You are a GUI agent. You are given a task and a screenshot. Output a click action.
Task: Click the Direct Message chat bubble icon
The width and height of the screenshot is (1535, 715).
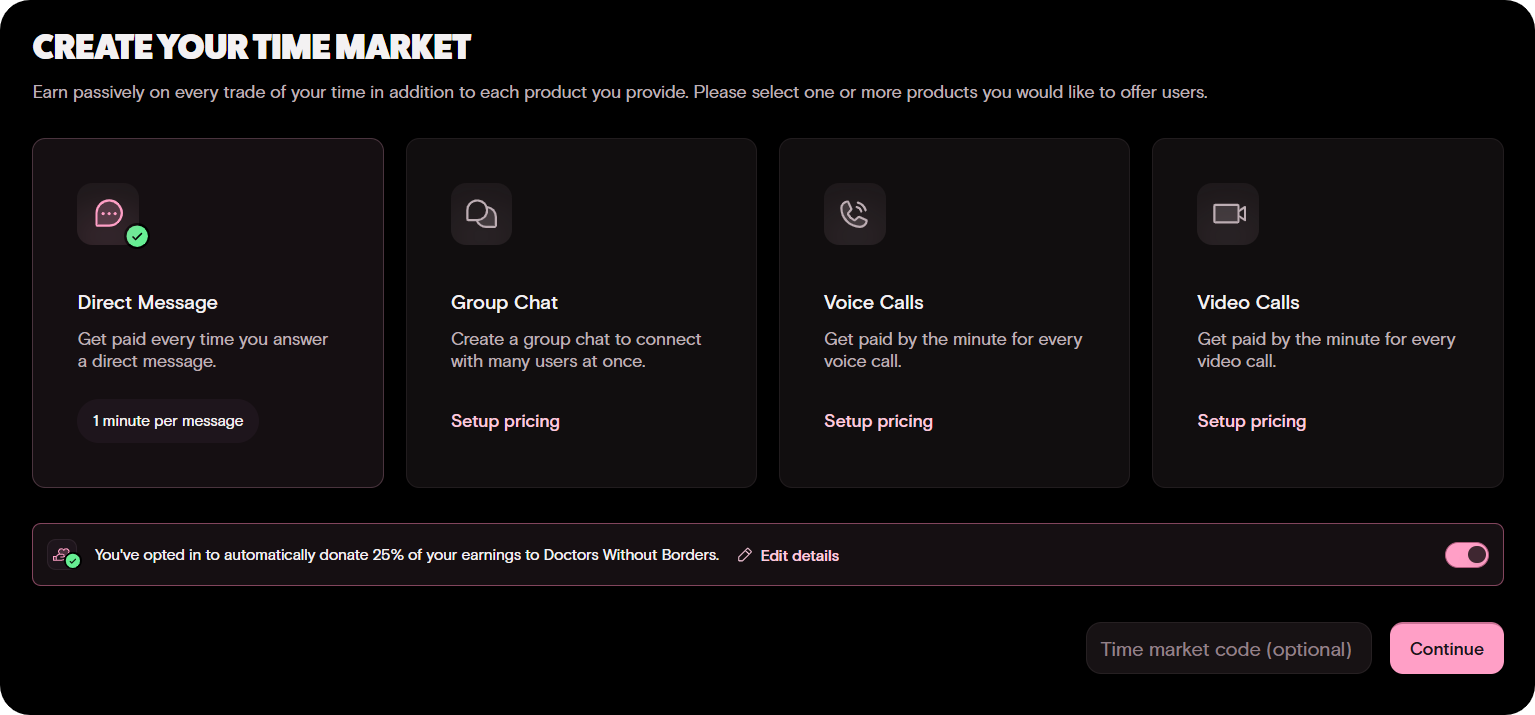[x=108, y=213]
